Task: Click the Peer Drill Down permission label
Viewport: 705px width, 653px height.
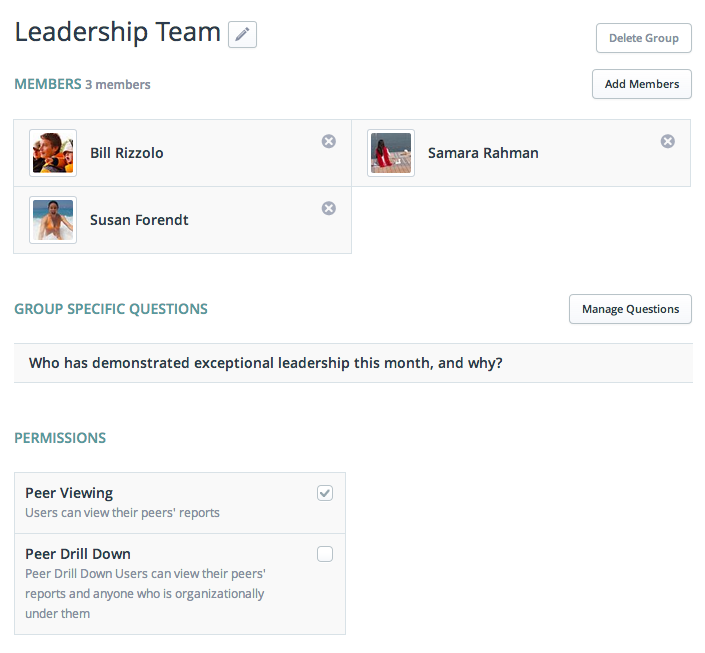Action: coord(78,554)
